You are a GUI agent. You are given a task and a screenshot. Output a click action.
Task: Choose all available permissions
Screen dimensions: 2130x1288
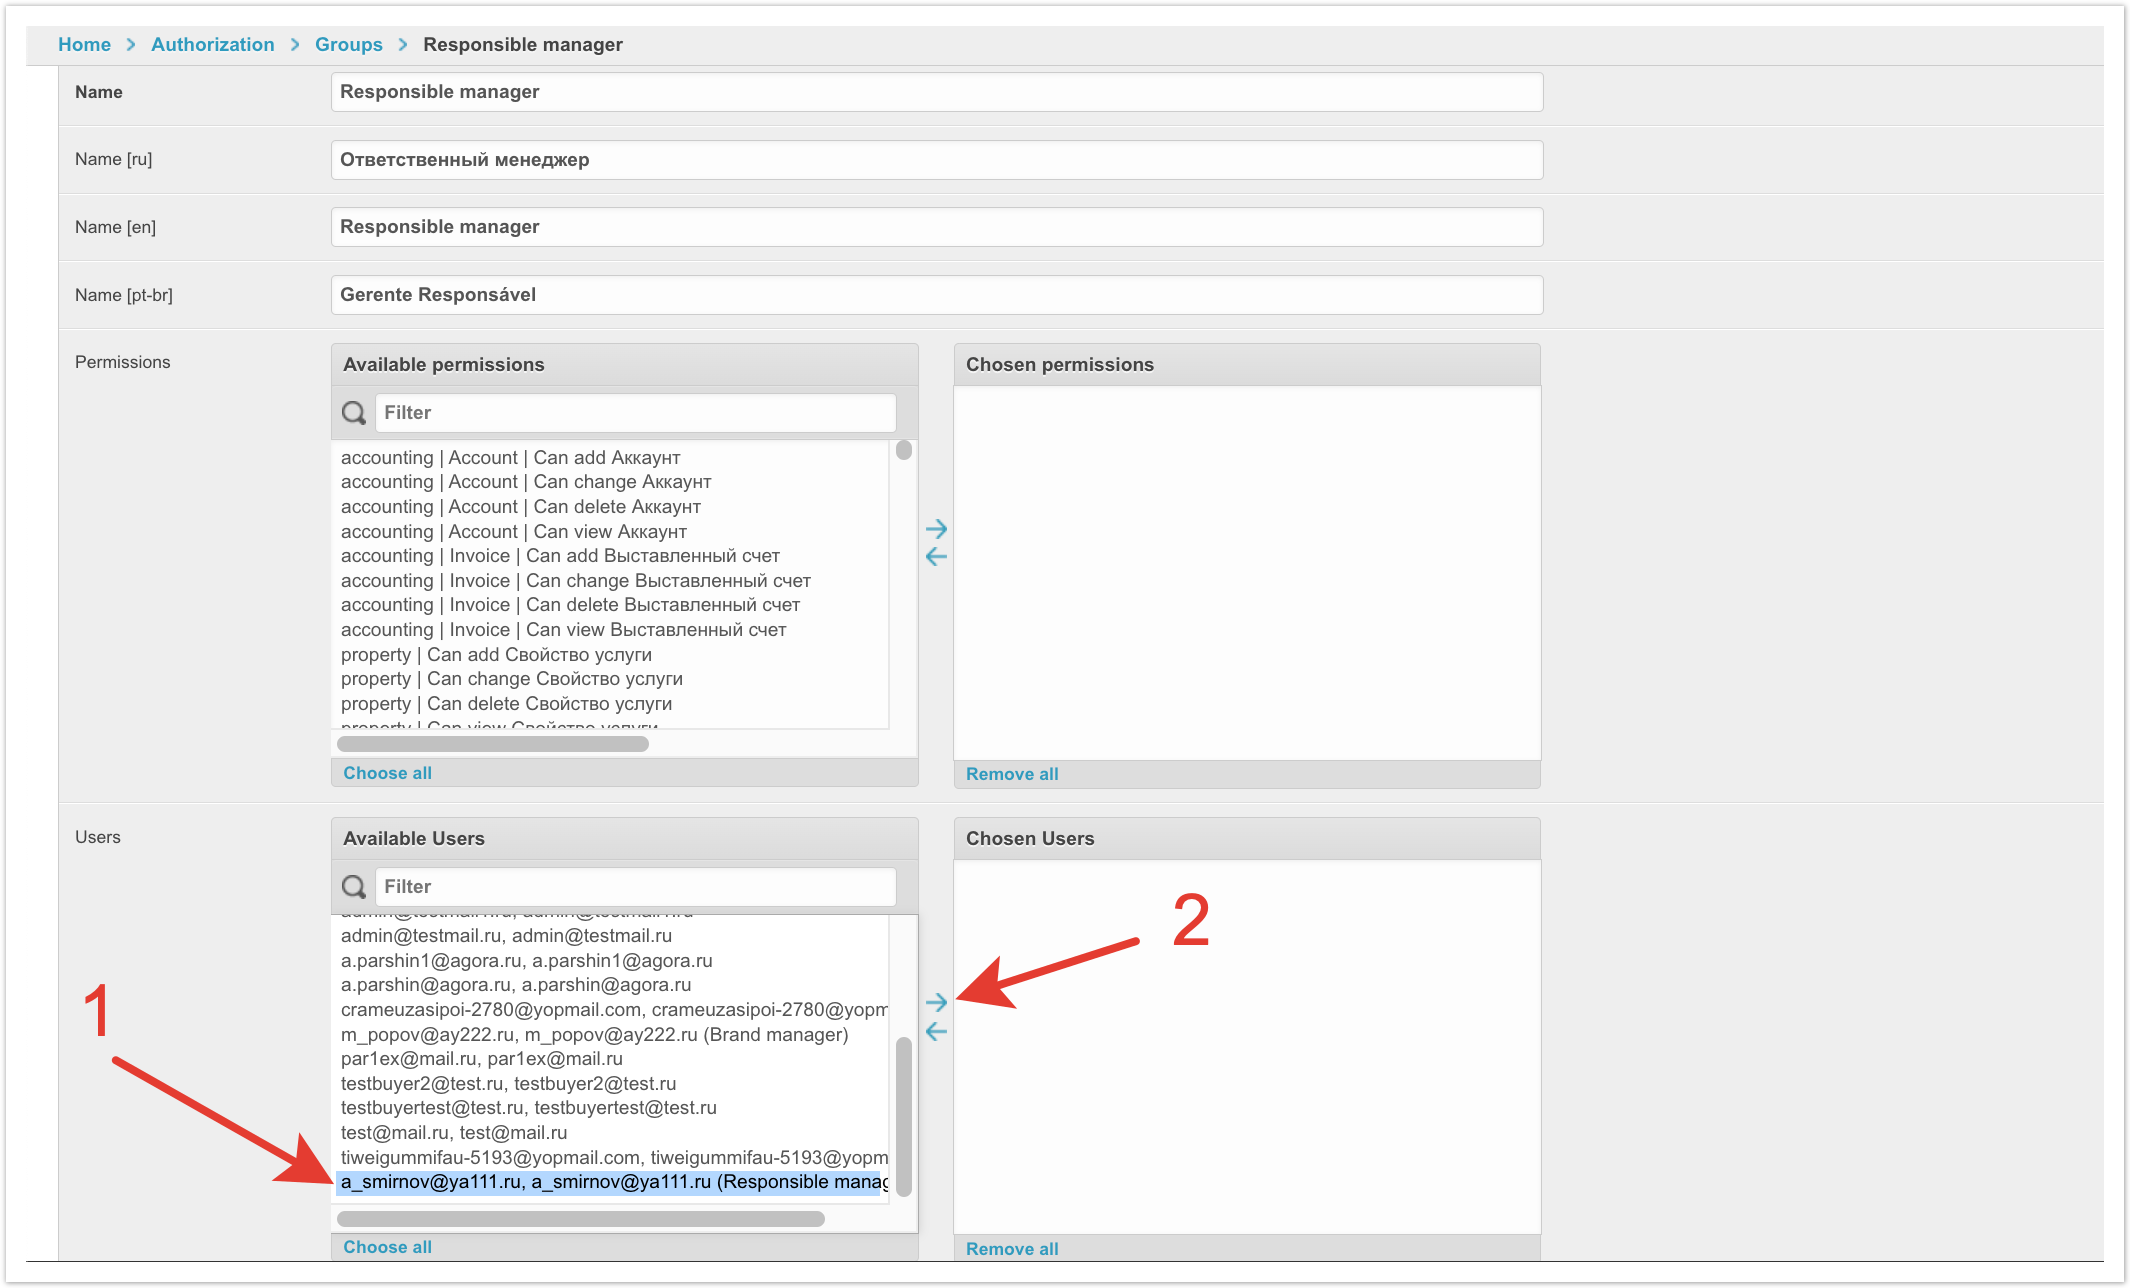click(x=387, y=773)
